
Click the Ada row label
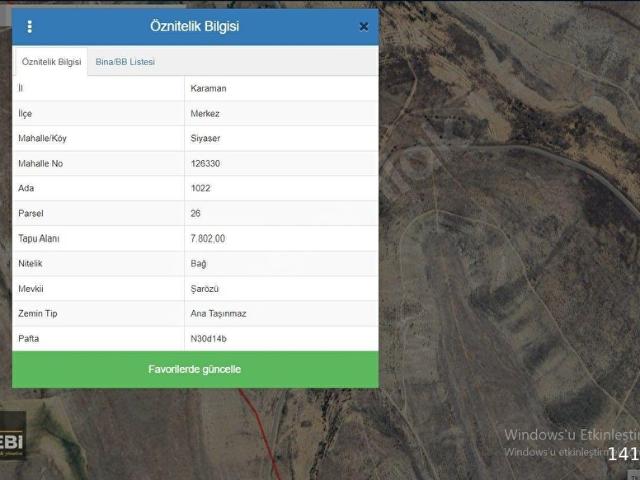26,189
